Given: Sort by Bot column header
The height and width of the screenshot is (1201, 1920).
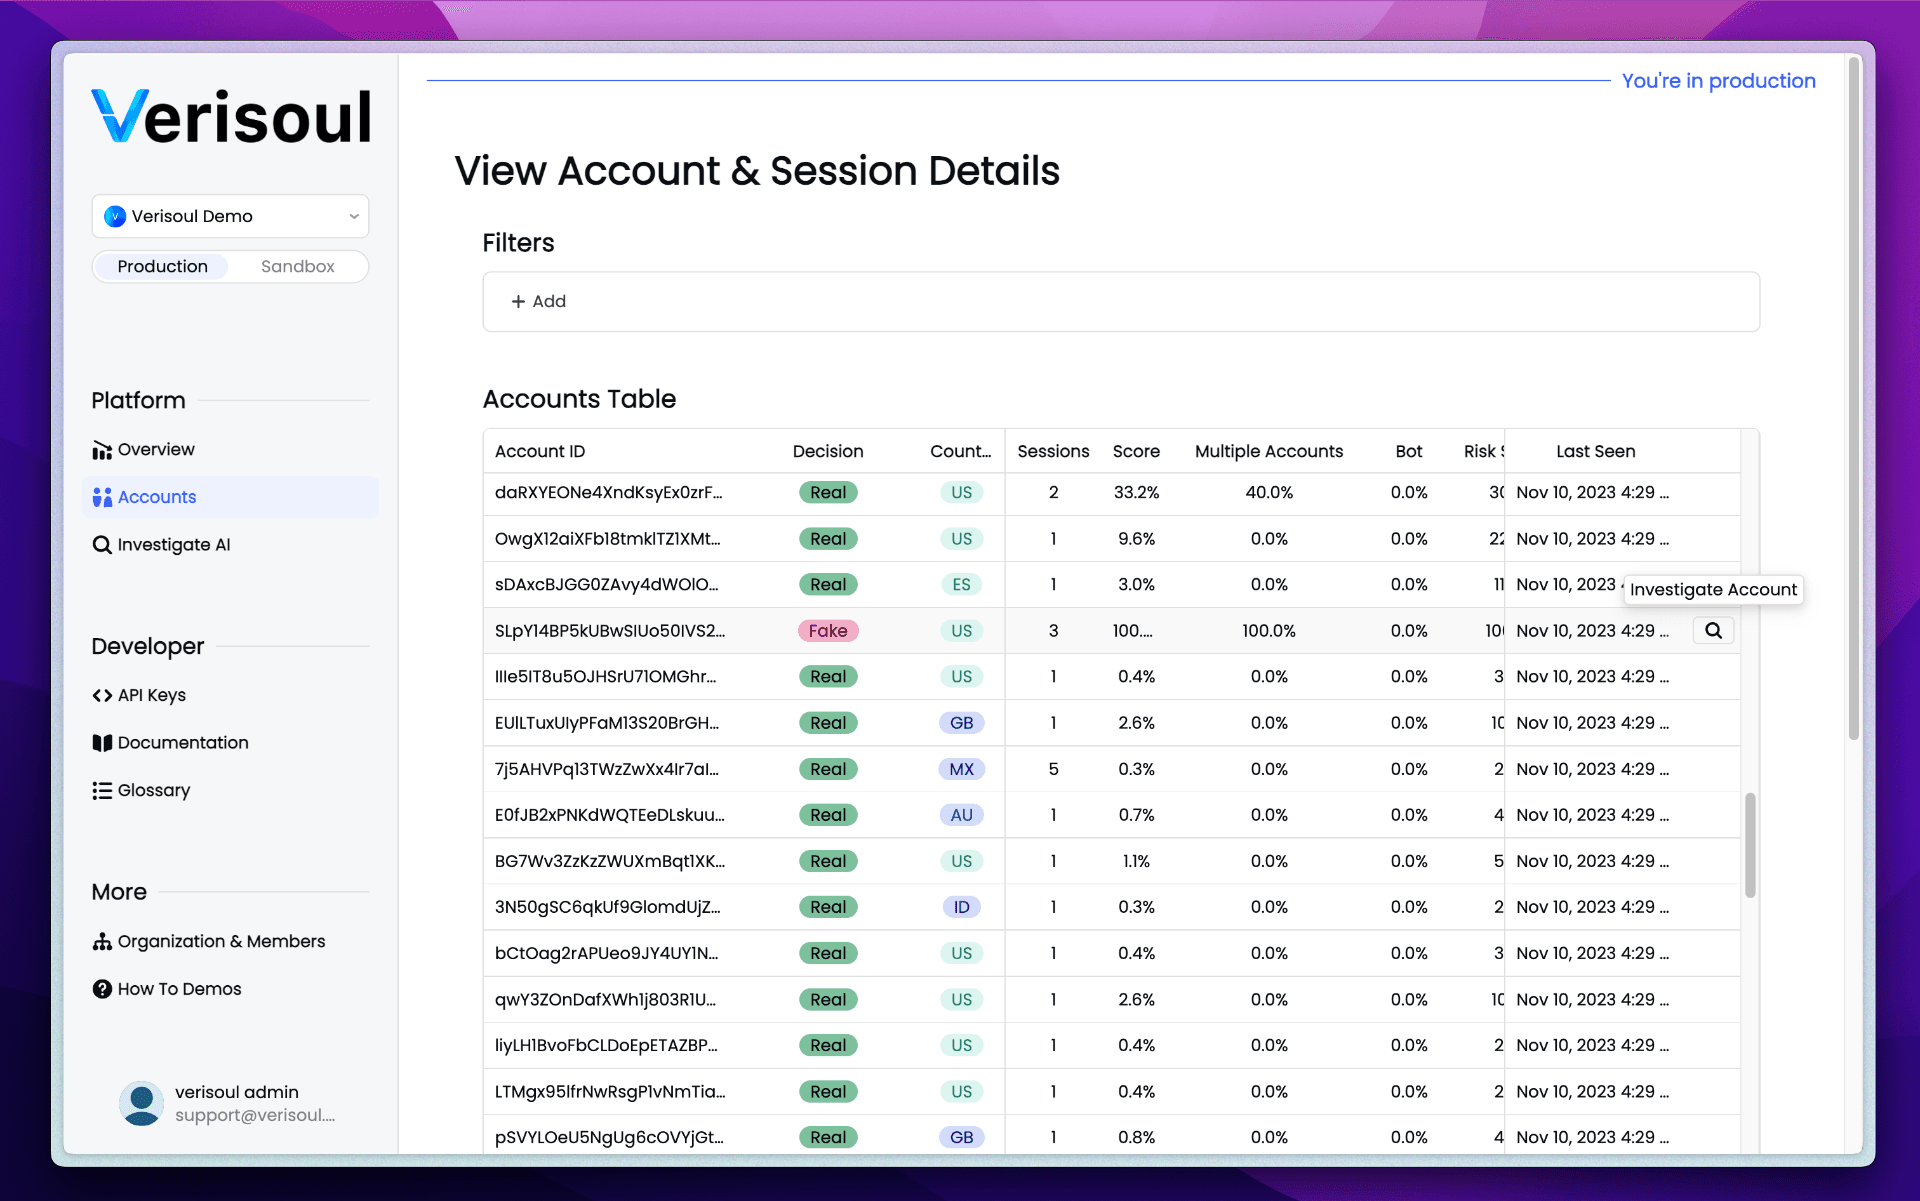Looking at the screenshot, I should 1409,451.
